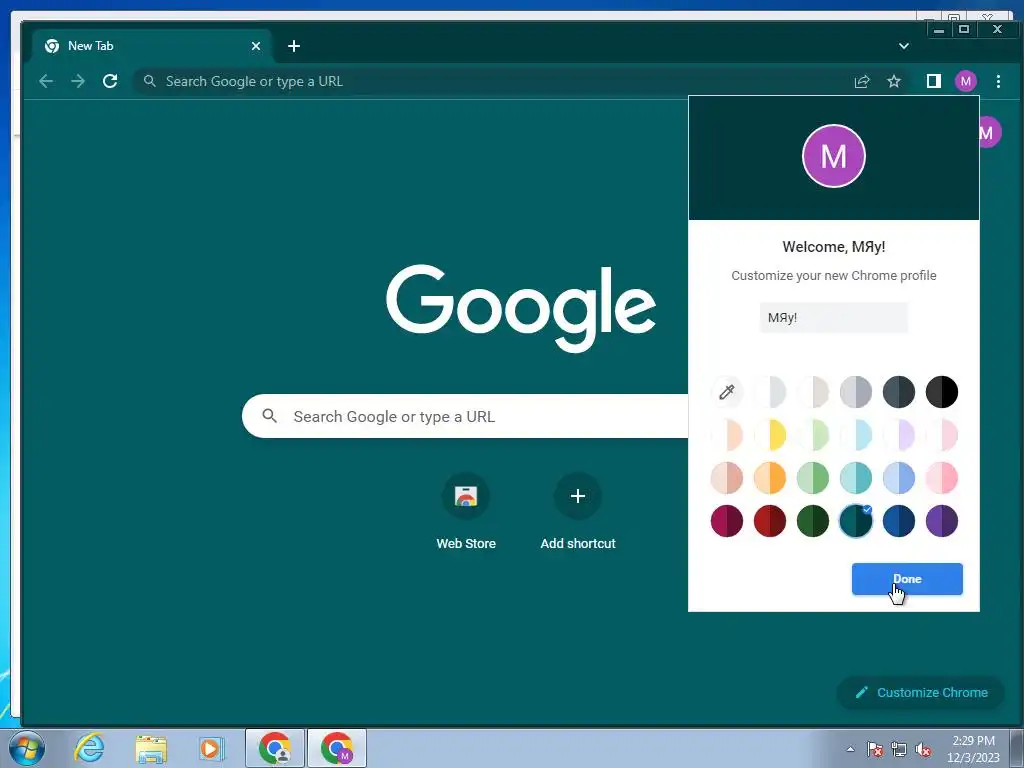Click the muted volume tray icon
Image resolution: width=1024 pixels, height=768 pixels.
coord(923,749)
